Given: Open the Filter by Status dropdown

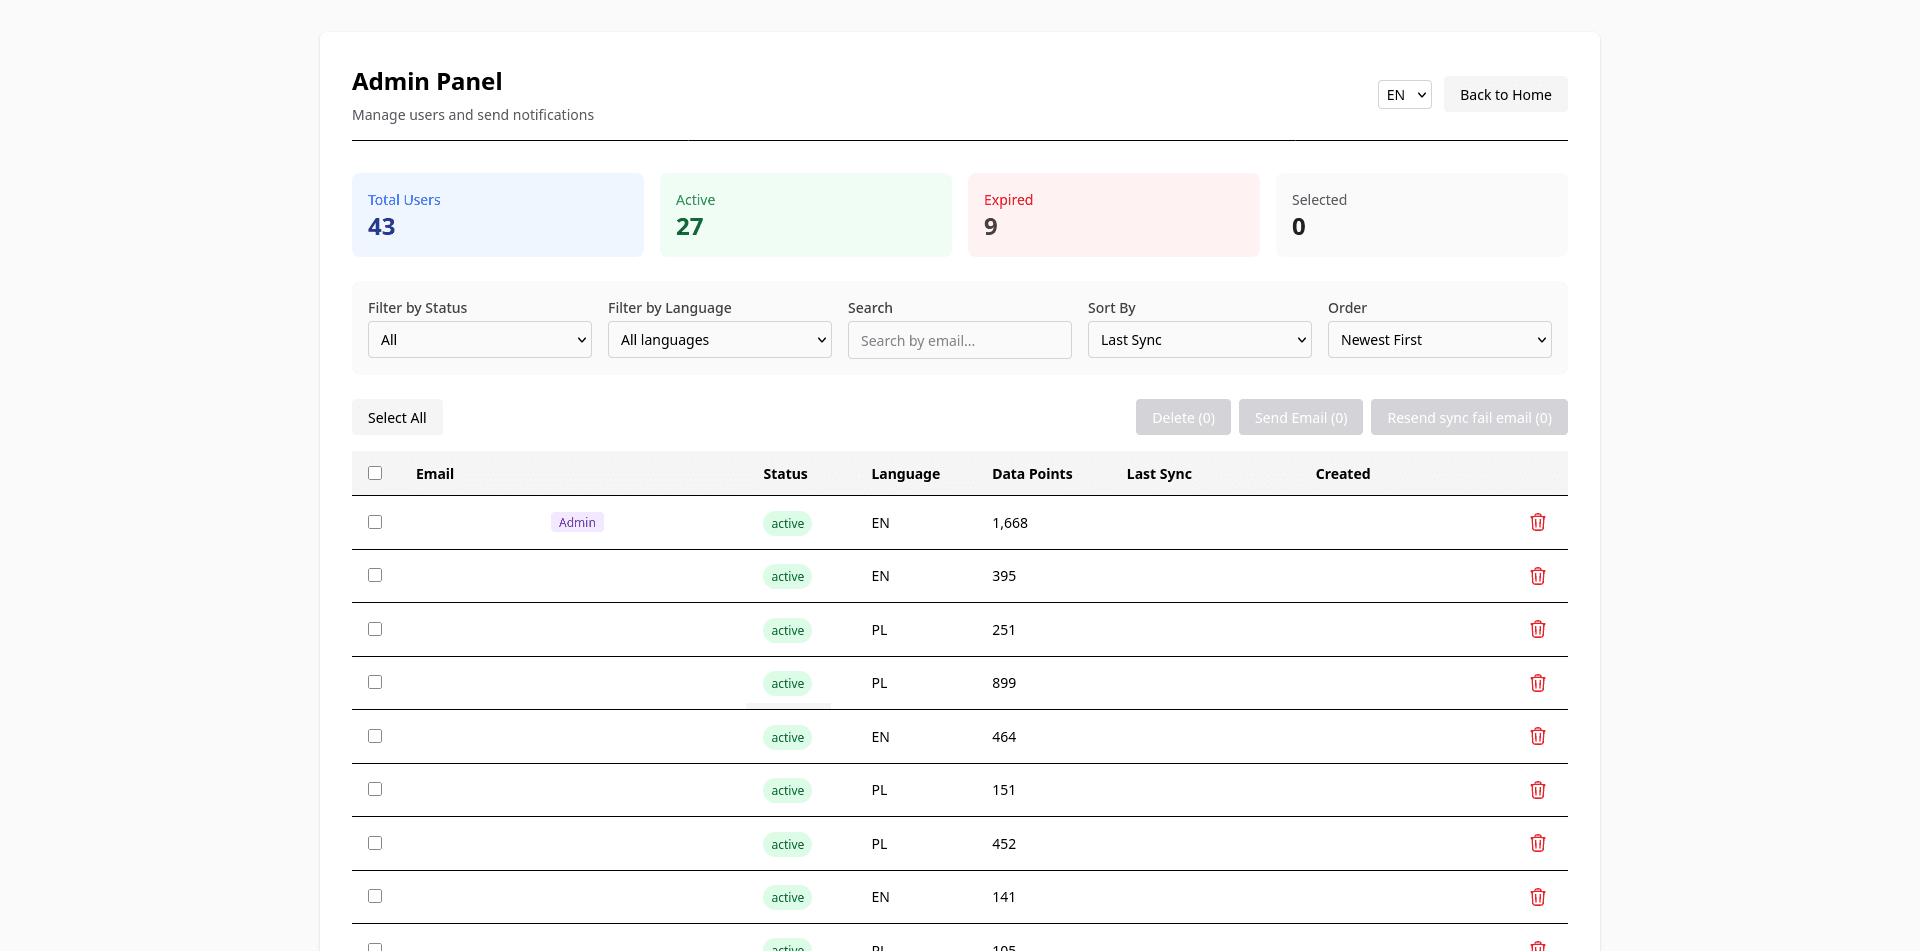Looking at the screenshot, I should 479,339.
